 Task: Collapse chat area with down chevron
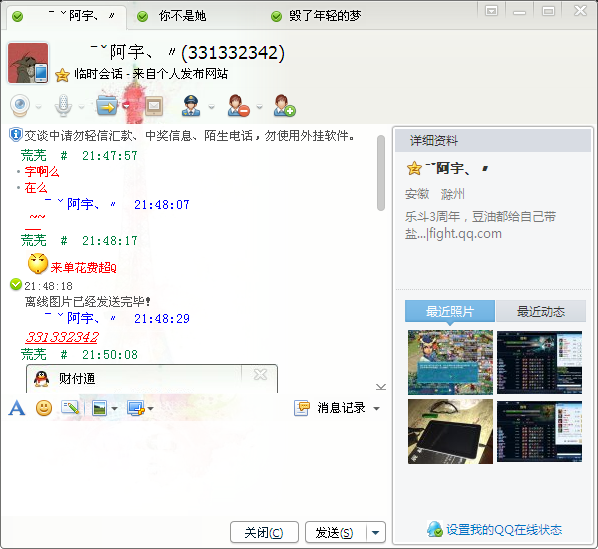pos(381,387)
